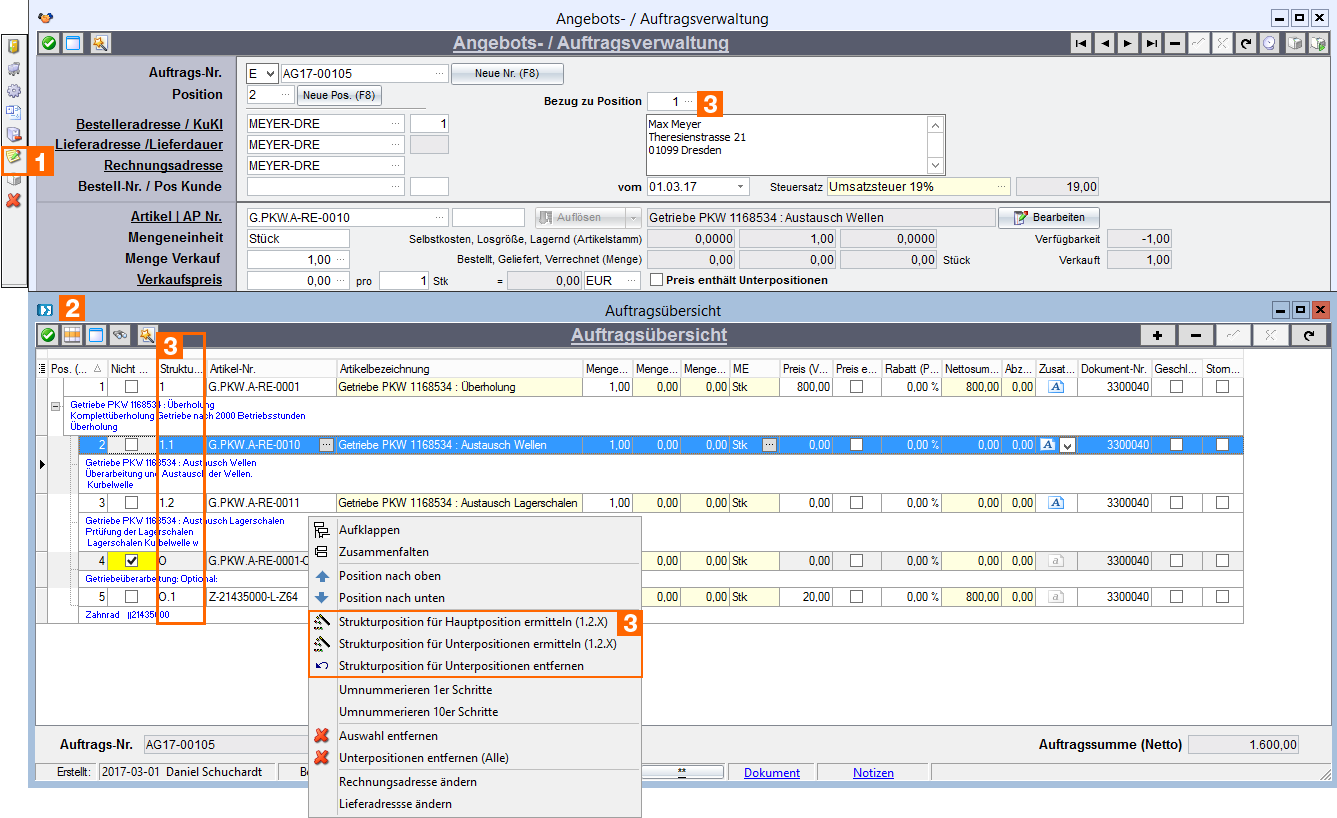Click the 'Neue Pos. (F8)' button
The image size is (1337, 818).
click(339, 95)
